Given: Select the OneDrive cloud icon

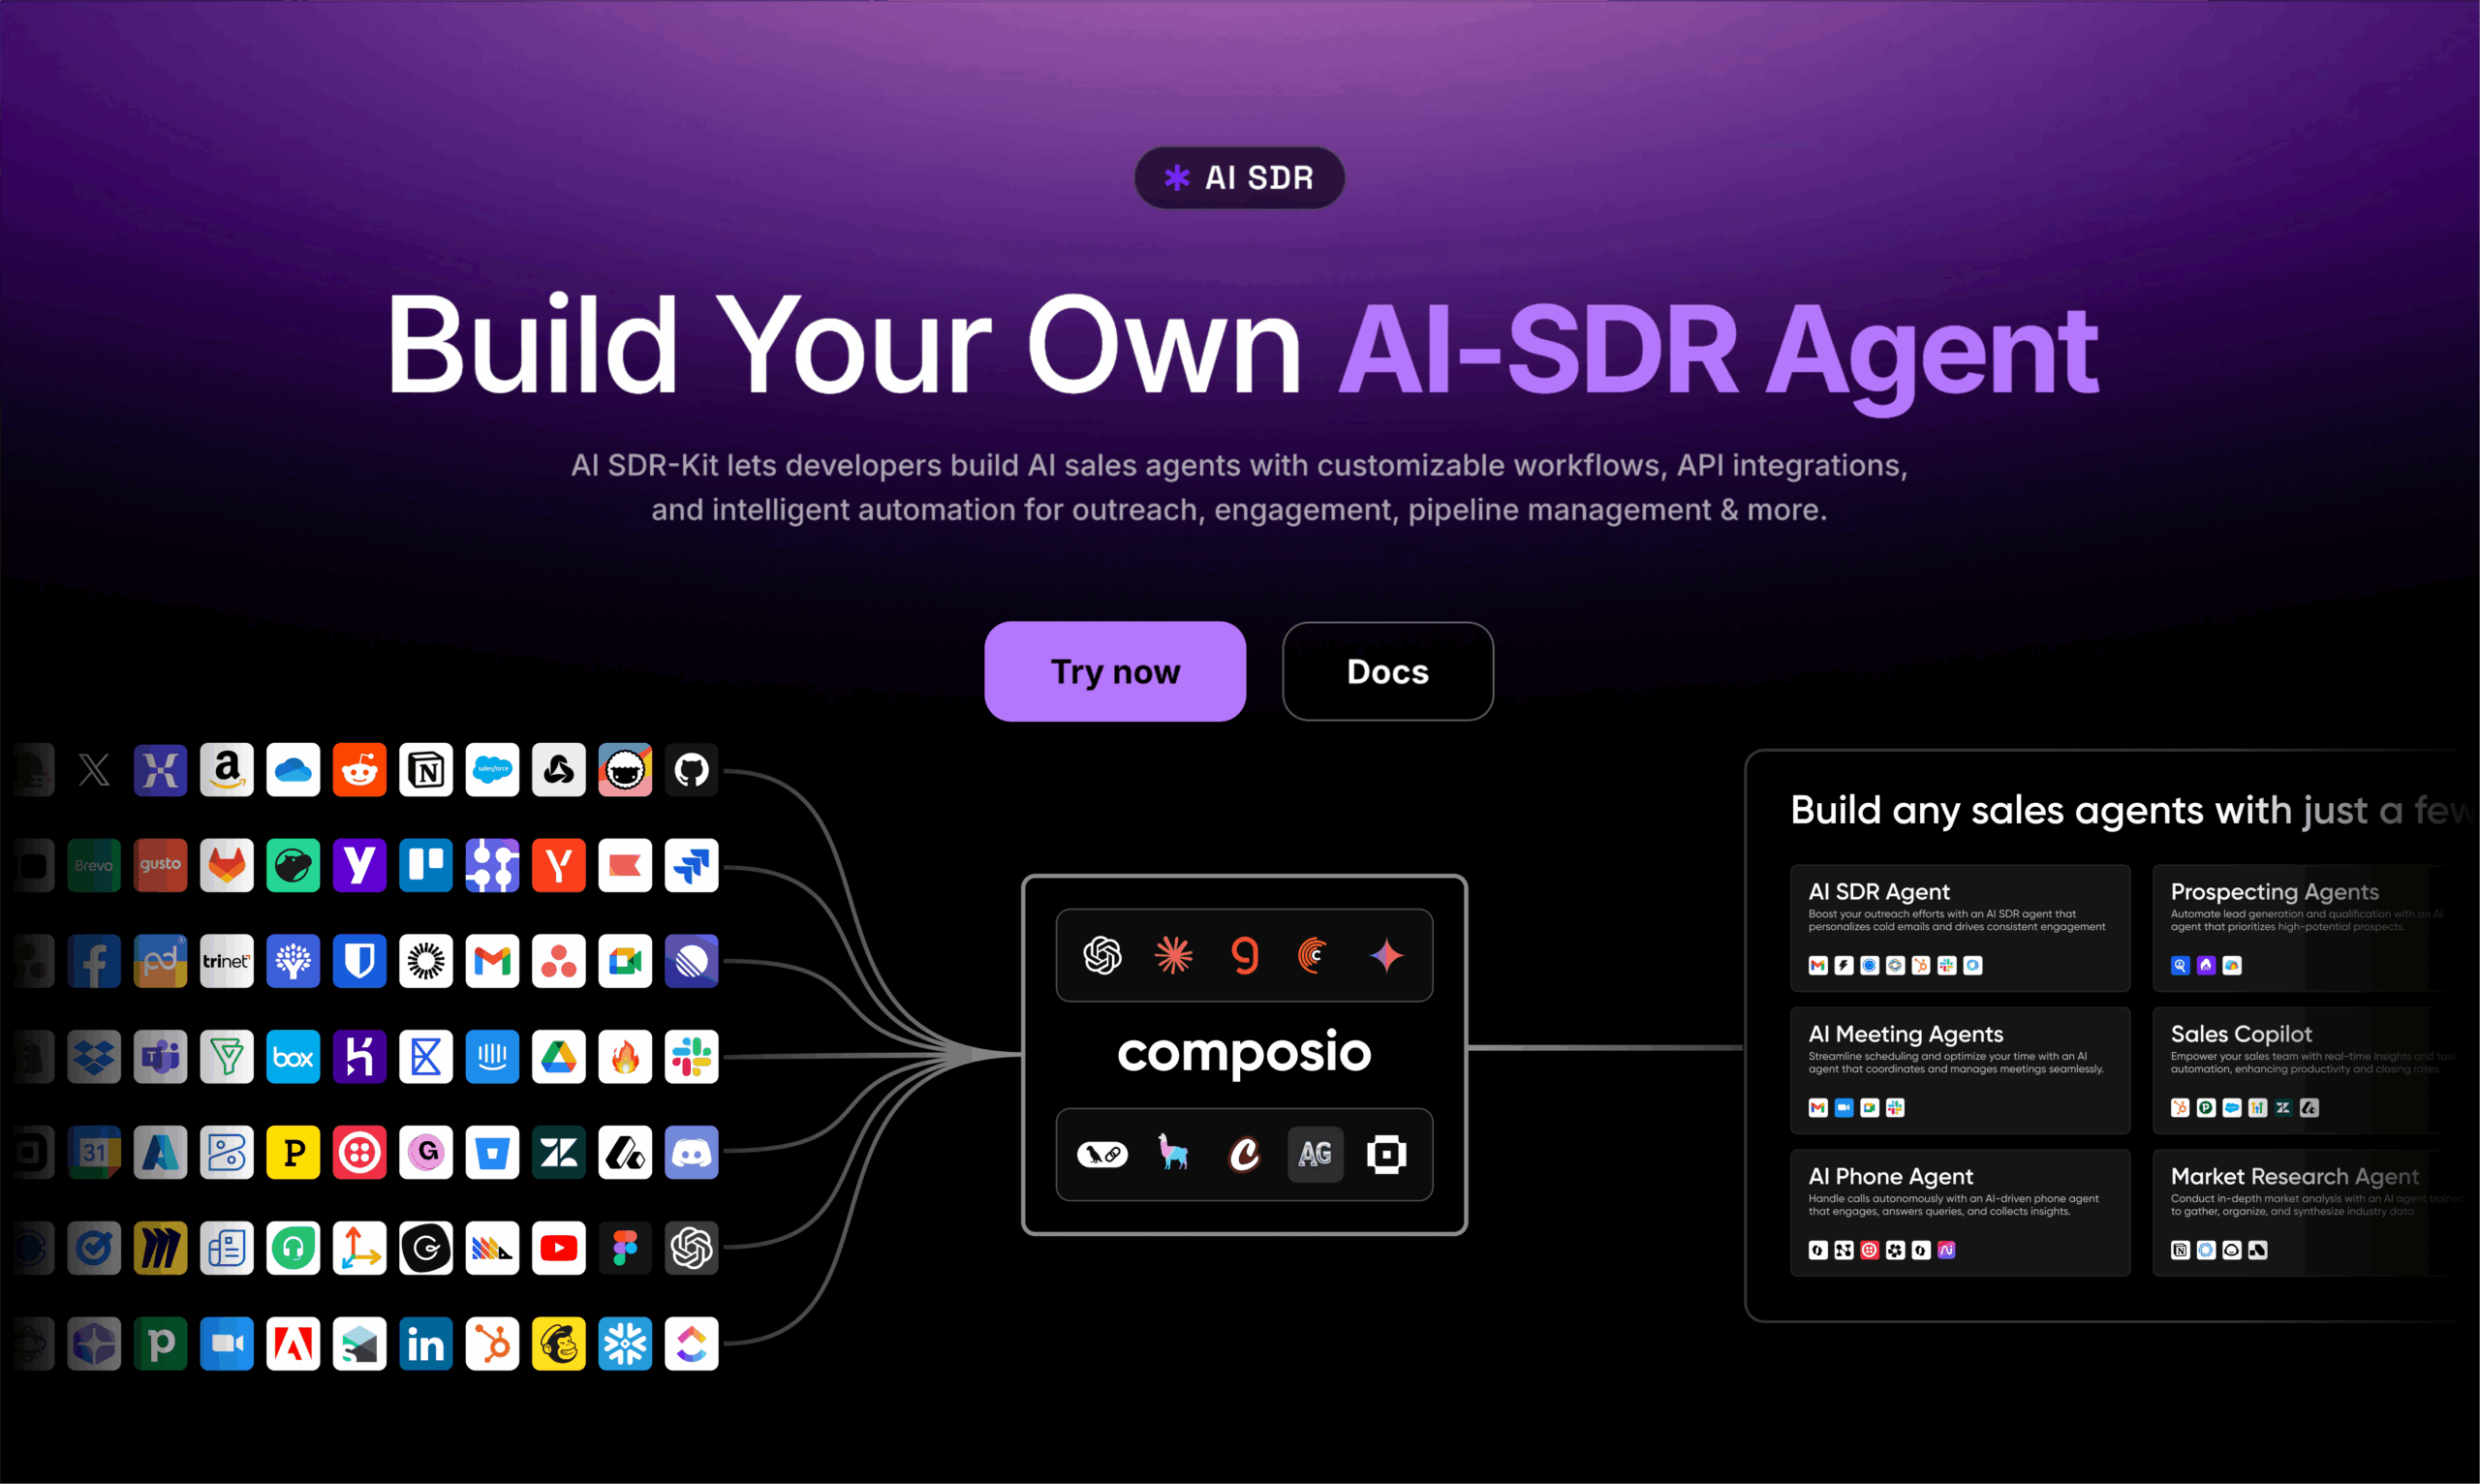Looking at the screenshot, I should coord(293,770).
